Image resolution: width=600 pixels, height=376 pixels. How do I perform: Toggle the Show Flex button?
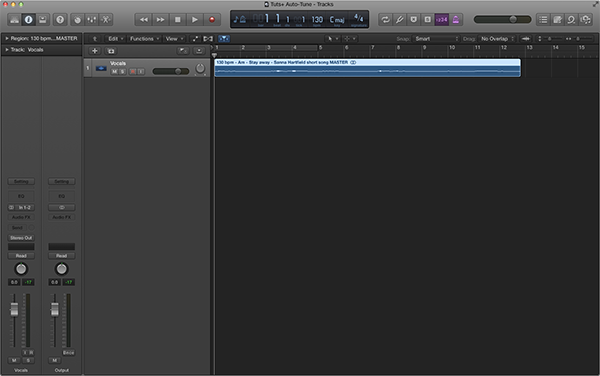(208, 39)
